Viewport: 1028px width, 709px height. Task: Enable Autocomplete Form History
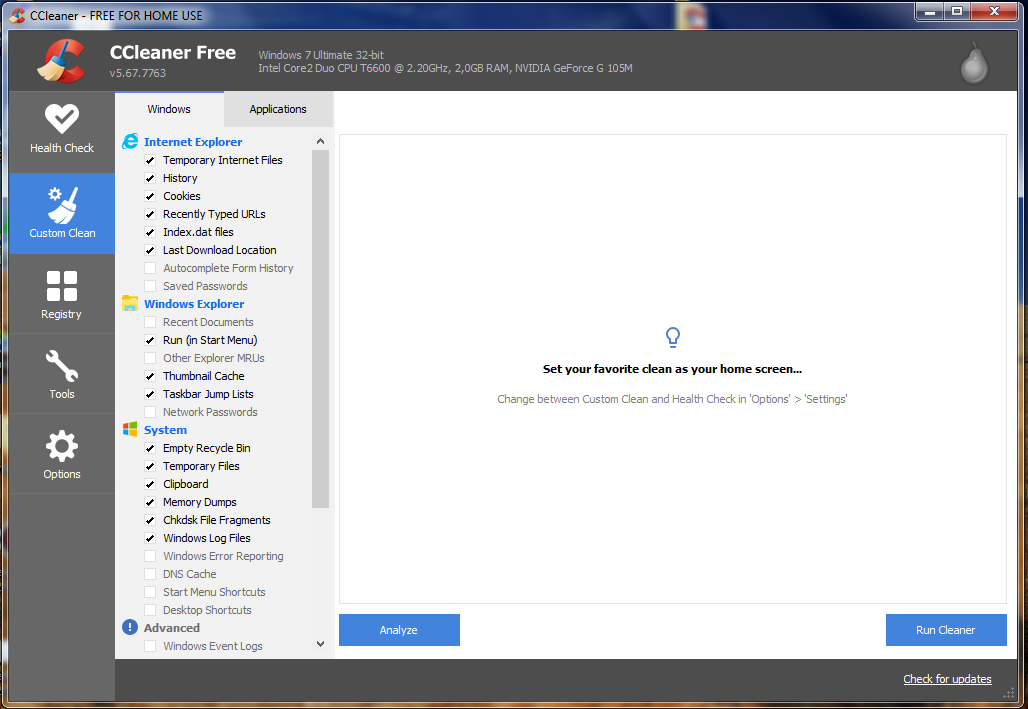[150, 268]
